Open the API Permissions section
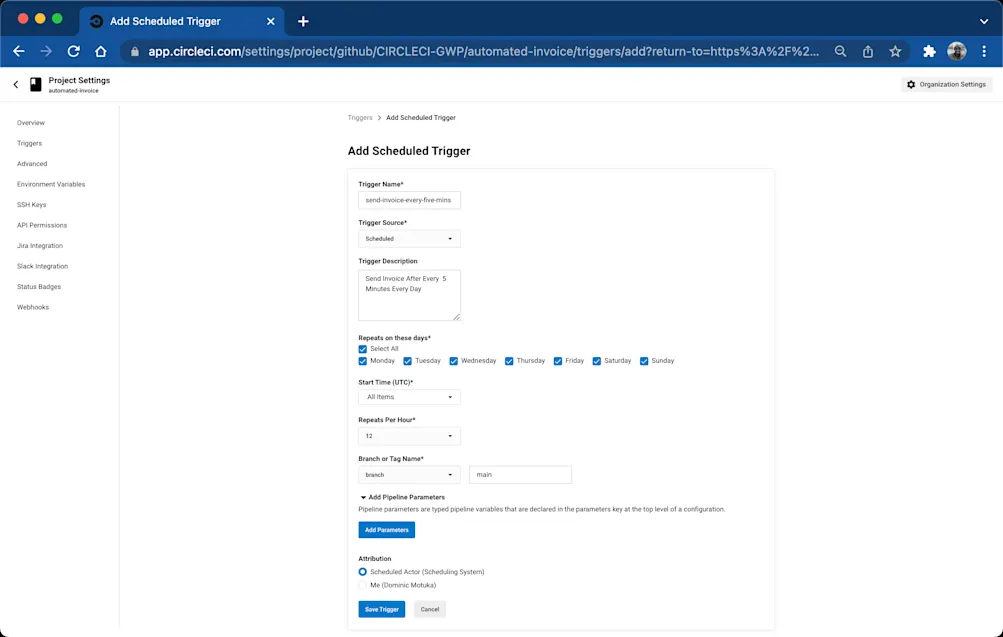1003x637 pixels. coord(42,225)
